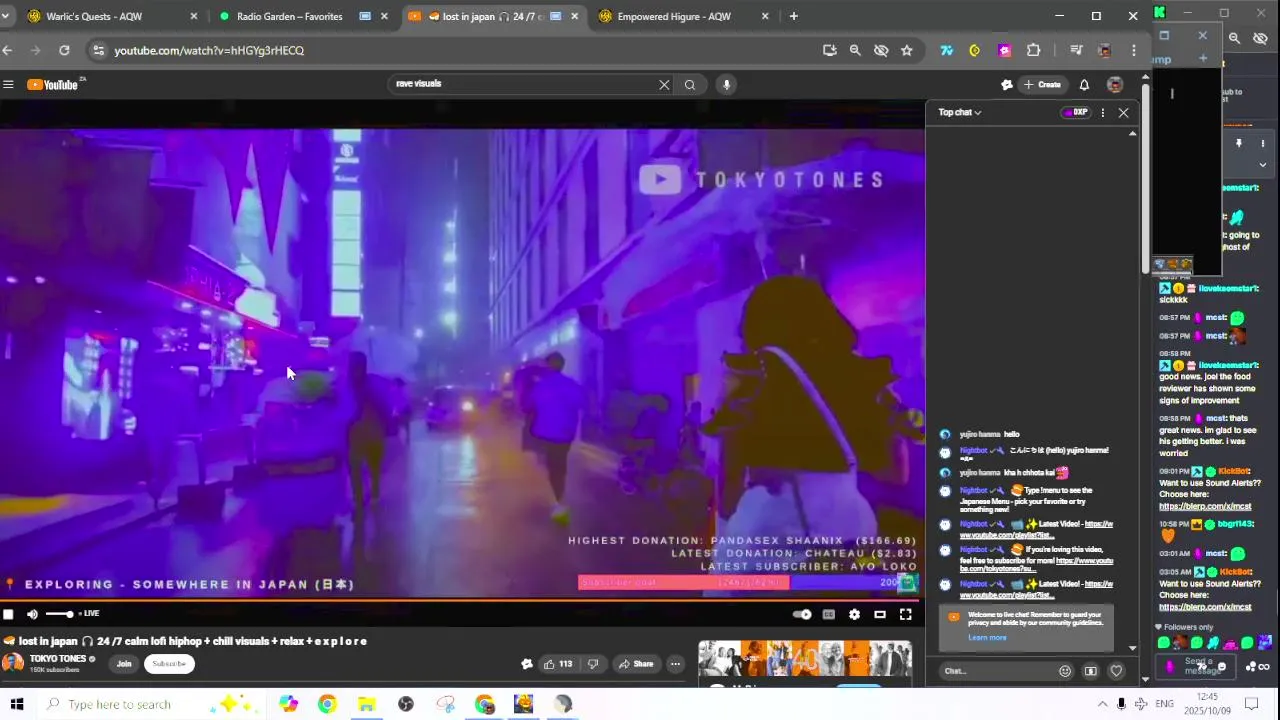
Task: Enter full screen mode
Action: (x=906, y=615)
